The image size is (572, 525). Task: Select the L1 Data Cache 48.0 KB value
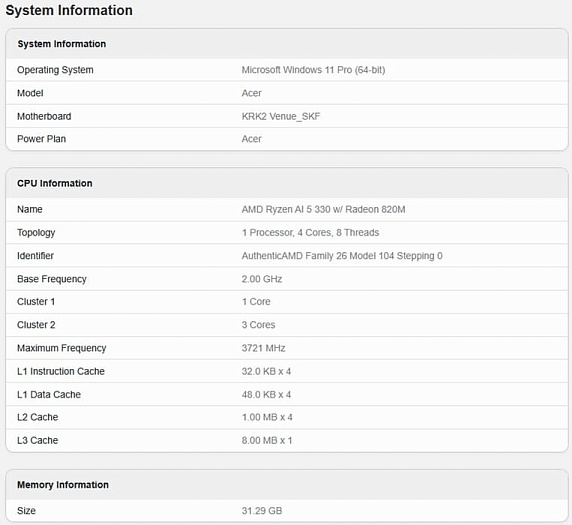[266, 394]
